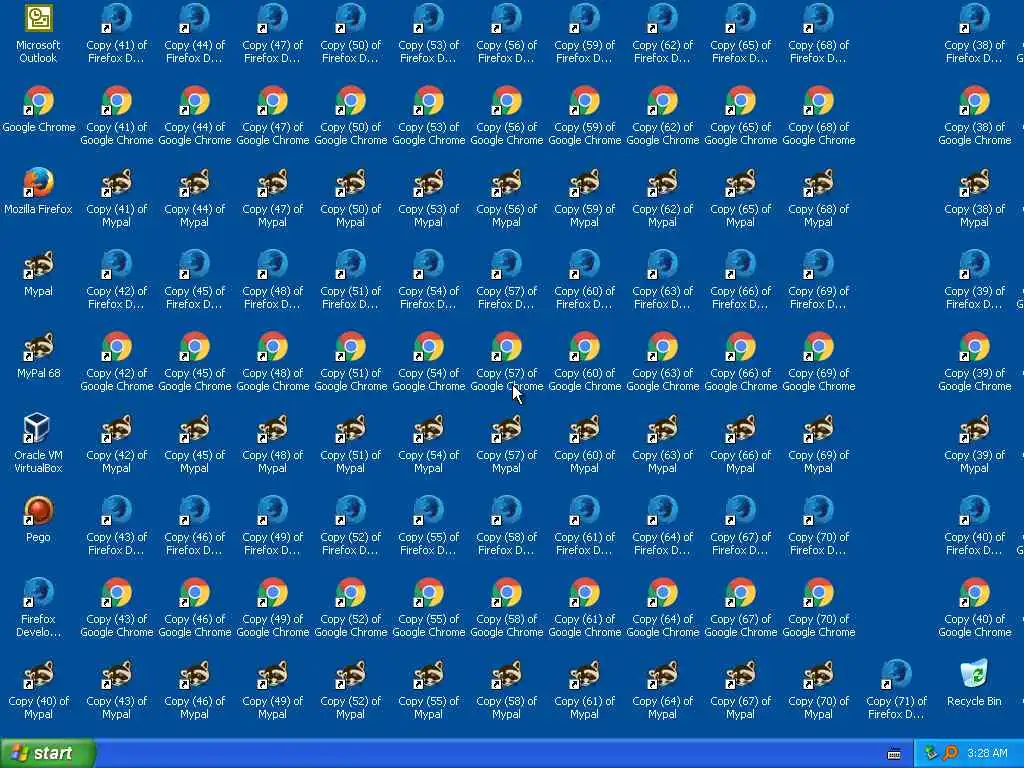
Task: Select Copy (41) of Google Chrome icon
Action: click(x=116, y=101)
